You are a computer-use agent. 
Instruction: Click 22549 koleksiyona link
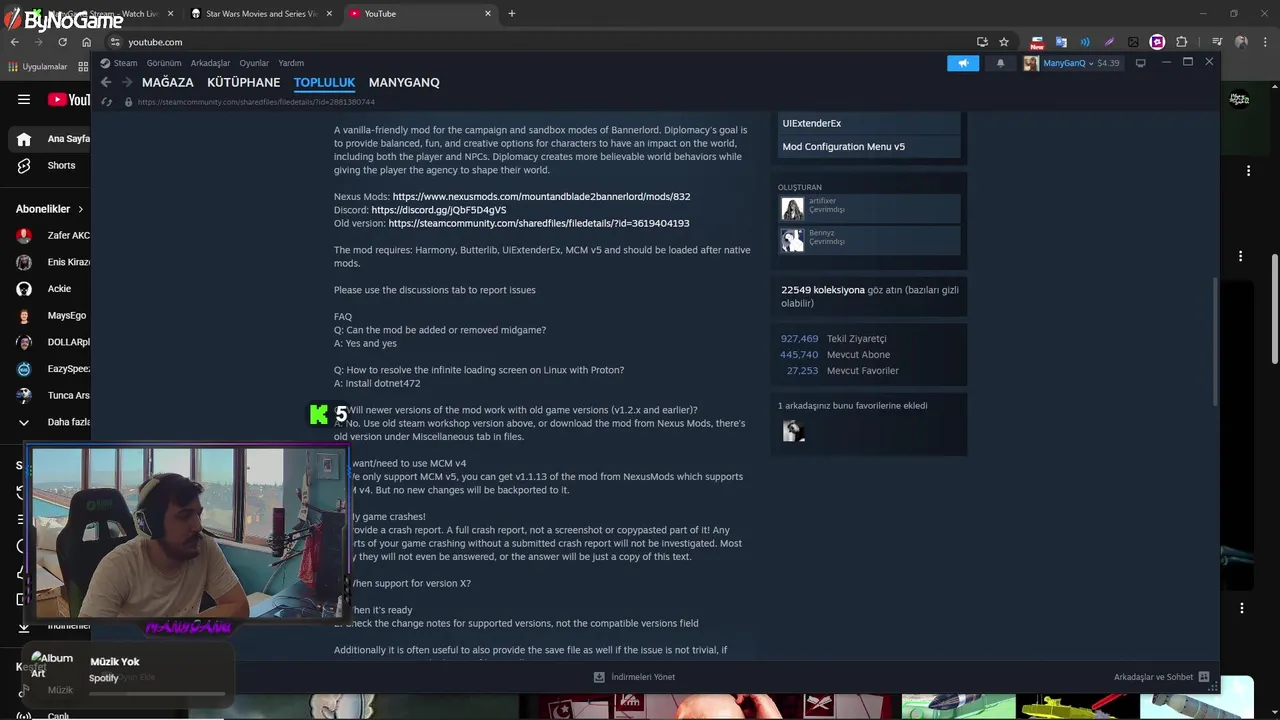[823, 290]
